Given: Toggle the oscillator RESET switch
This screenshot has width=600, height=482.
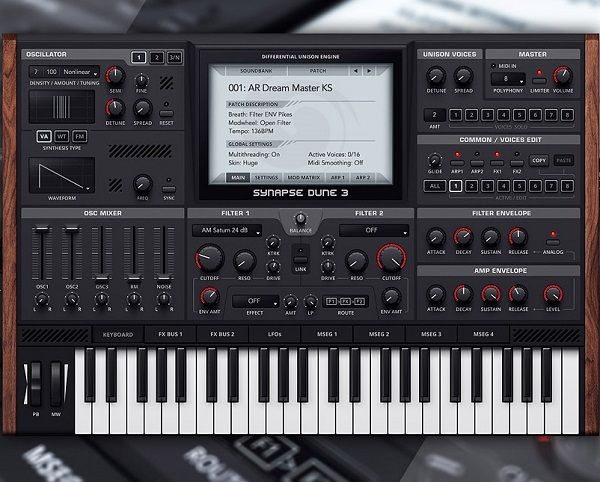Looking at the screenshot, I should (x=166, y=114).
